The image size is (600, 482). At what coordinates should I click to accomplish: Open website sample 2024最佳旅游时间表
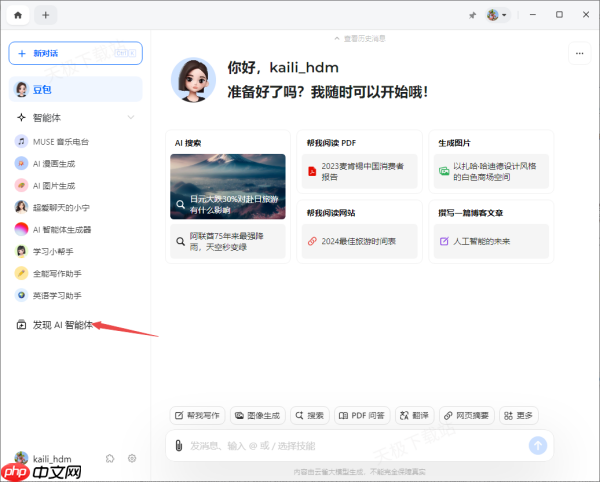click(x=360, y=241)
